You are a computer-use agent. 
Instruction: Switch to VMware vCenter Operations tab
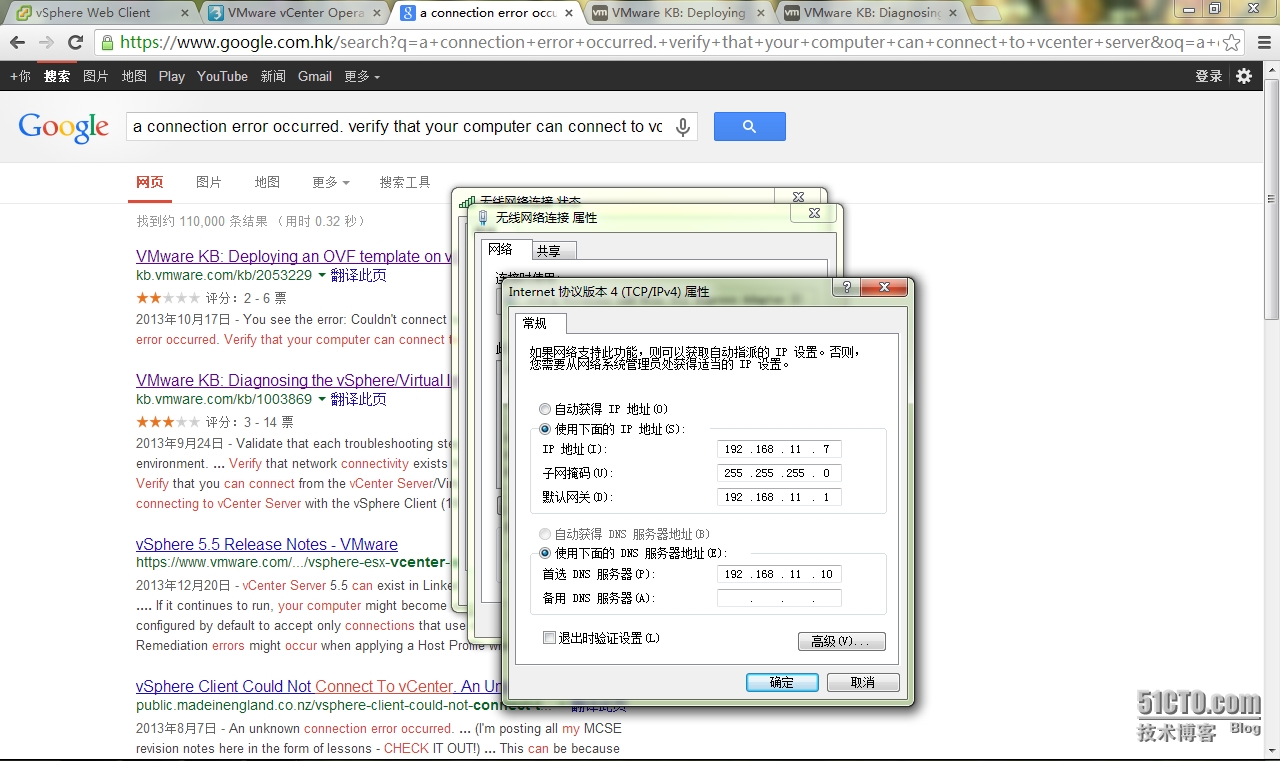click(295, 13)
